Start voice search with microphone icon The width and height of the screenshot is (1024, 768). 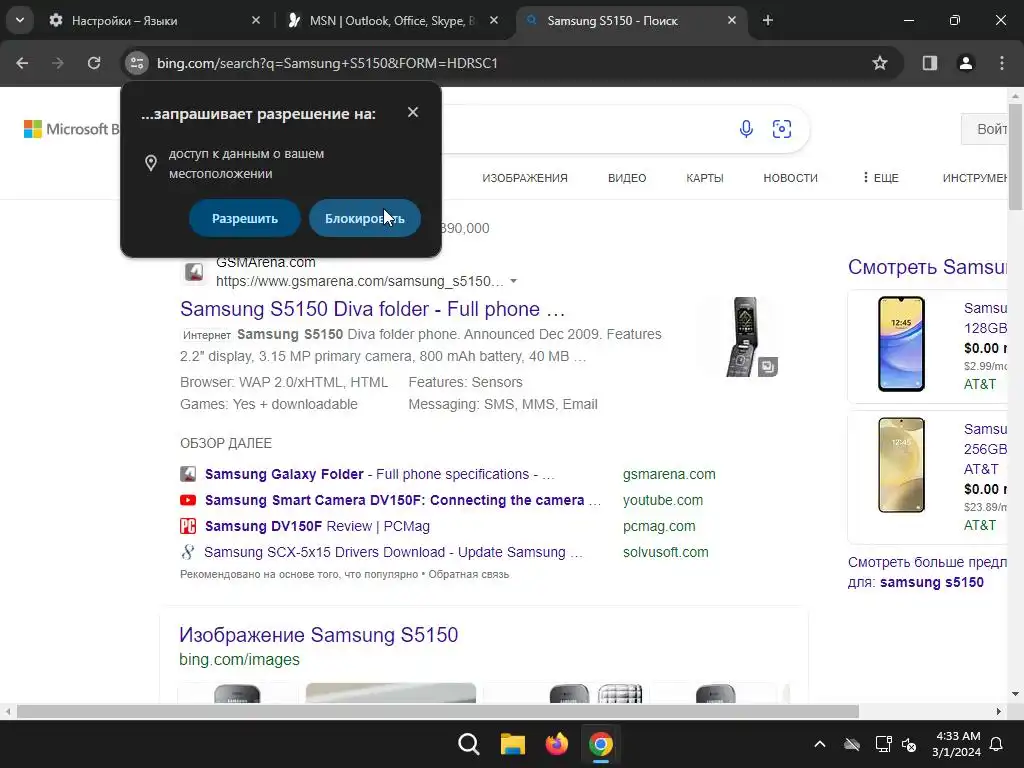click(x=746, y=129)
